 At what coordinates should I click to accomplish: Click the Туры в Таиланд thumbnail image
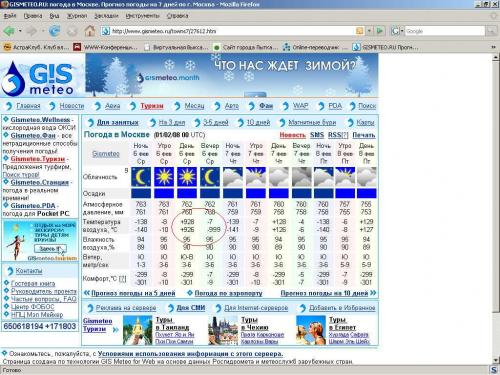point(137,330)
